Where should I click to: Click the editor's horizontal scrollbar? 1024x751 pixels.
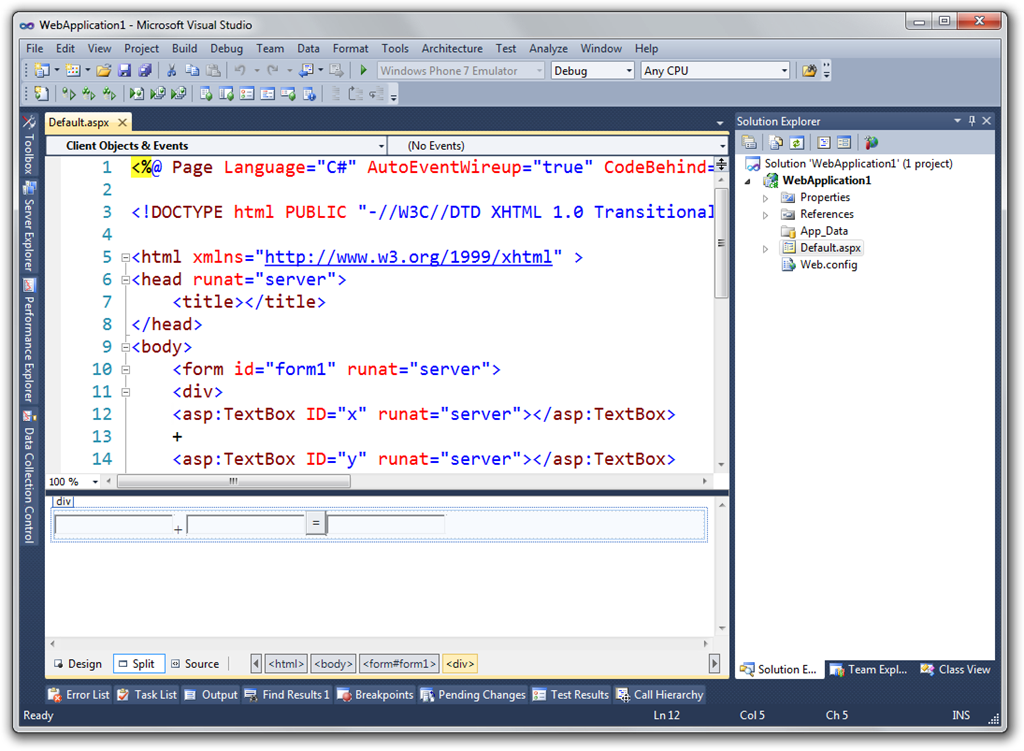235,481
